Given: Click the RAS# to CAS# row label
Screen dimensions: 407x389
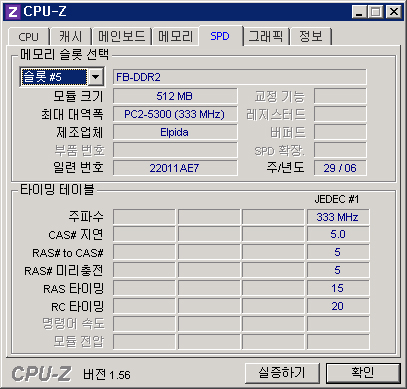Looking at the screenshot, I should point(68,253).
